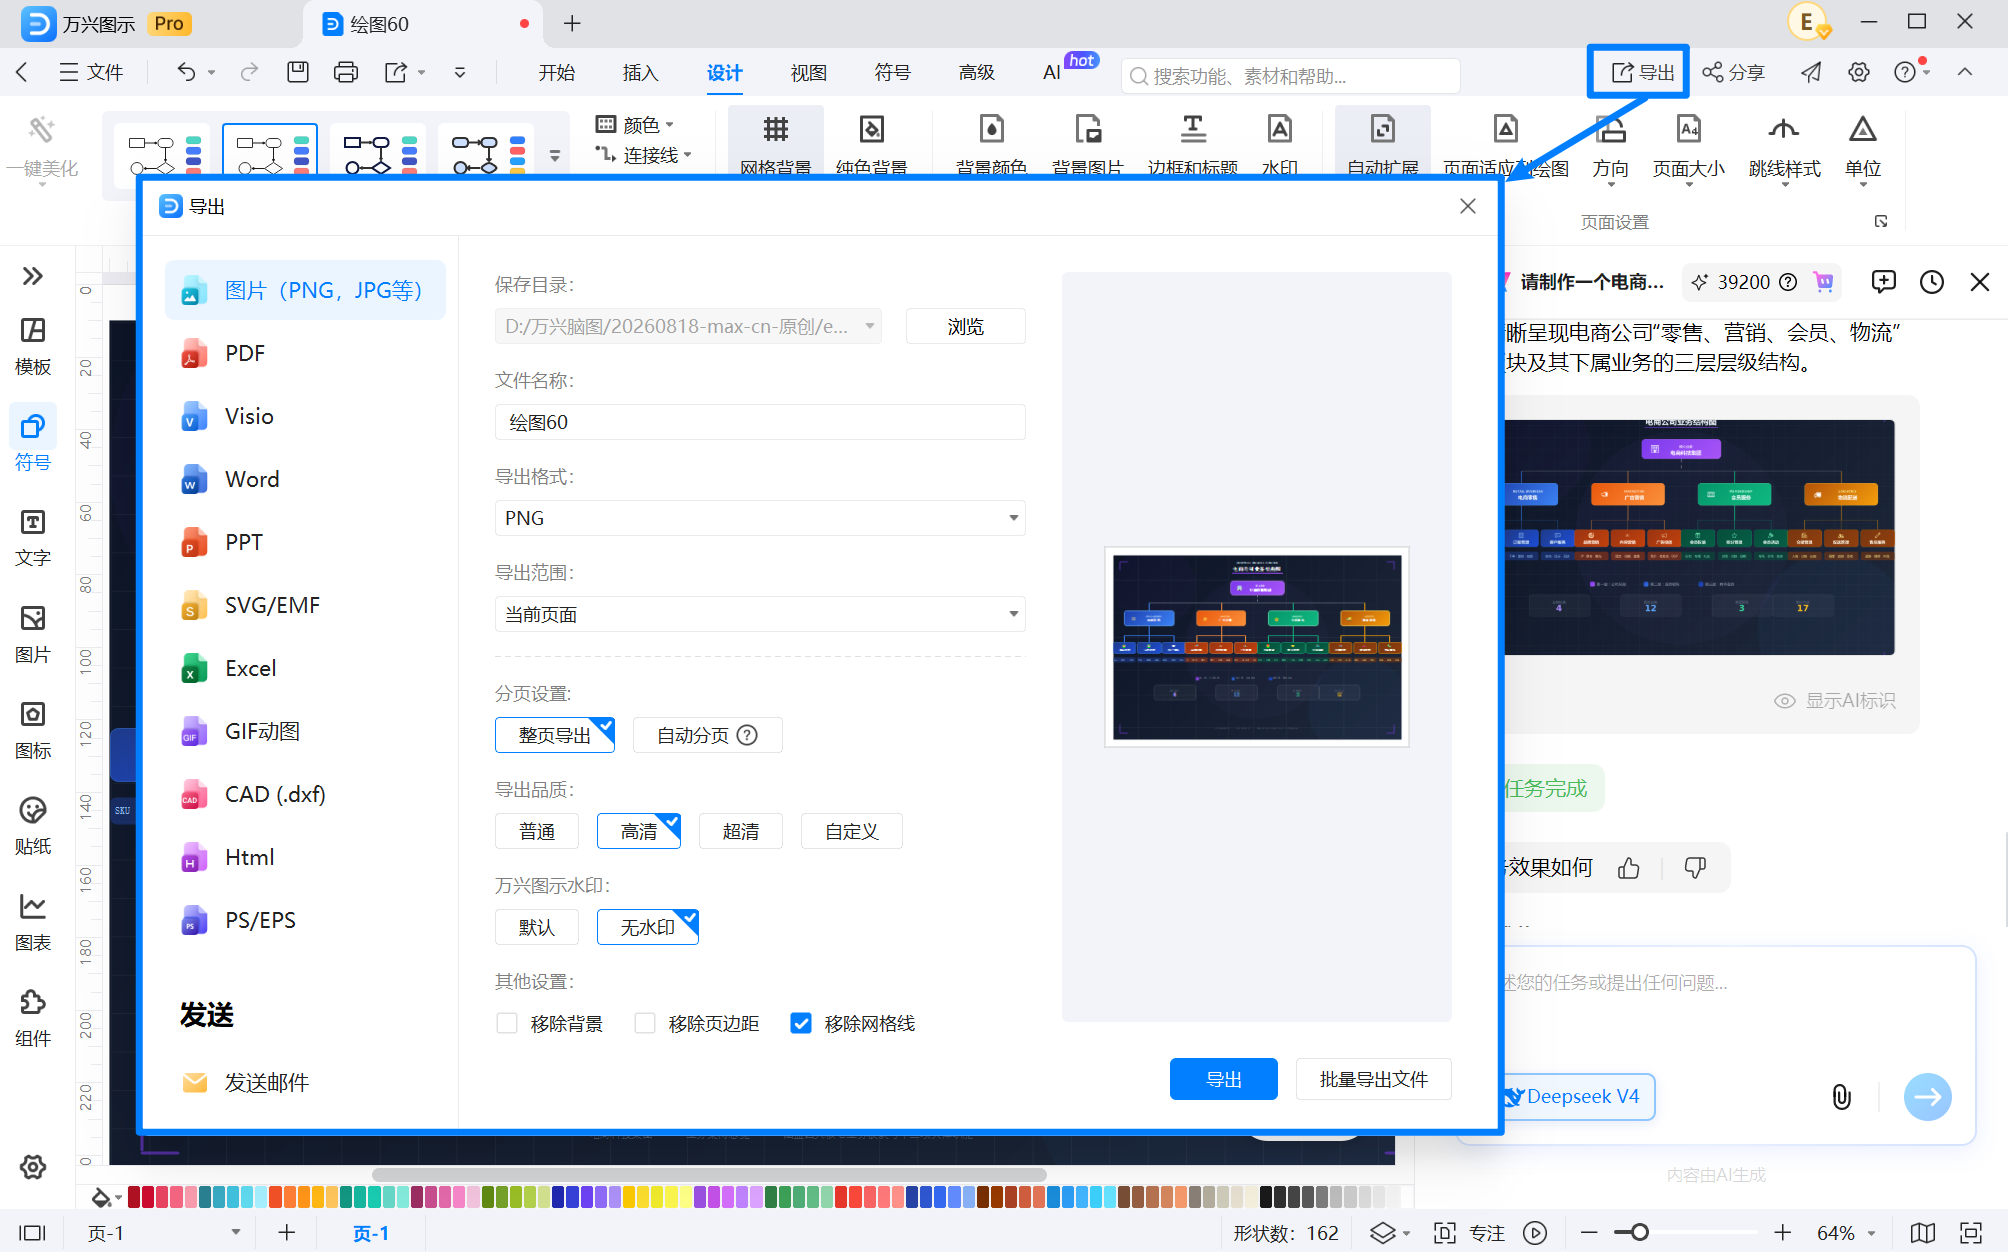The height and width of the screenshot is (1252, 2008).
Task: Choose 整页导出 full page export option
Action: (555, 735)
